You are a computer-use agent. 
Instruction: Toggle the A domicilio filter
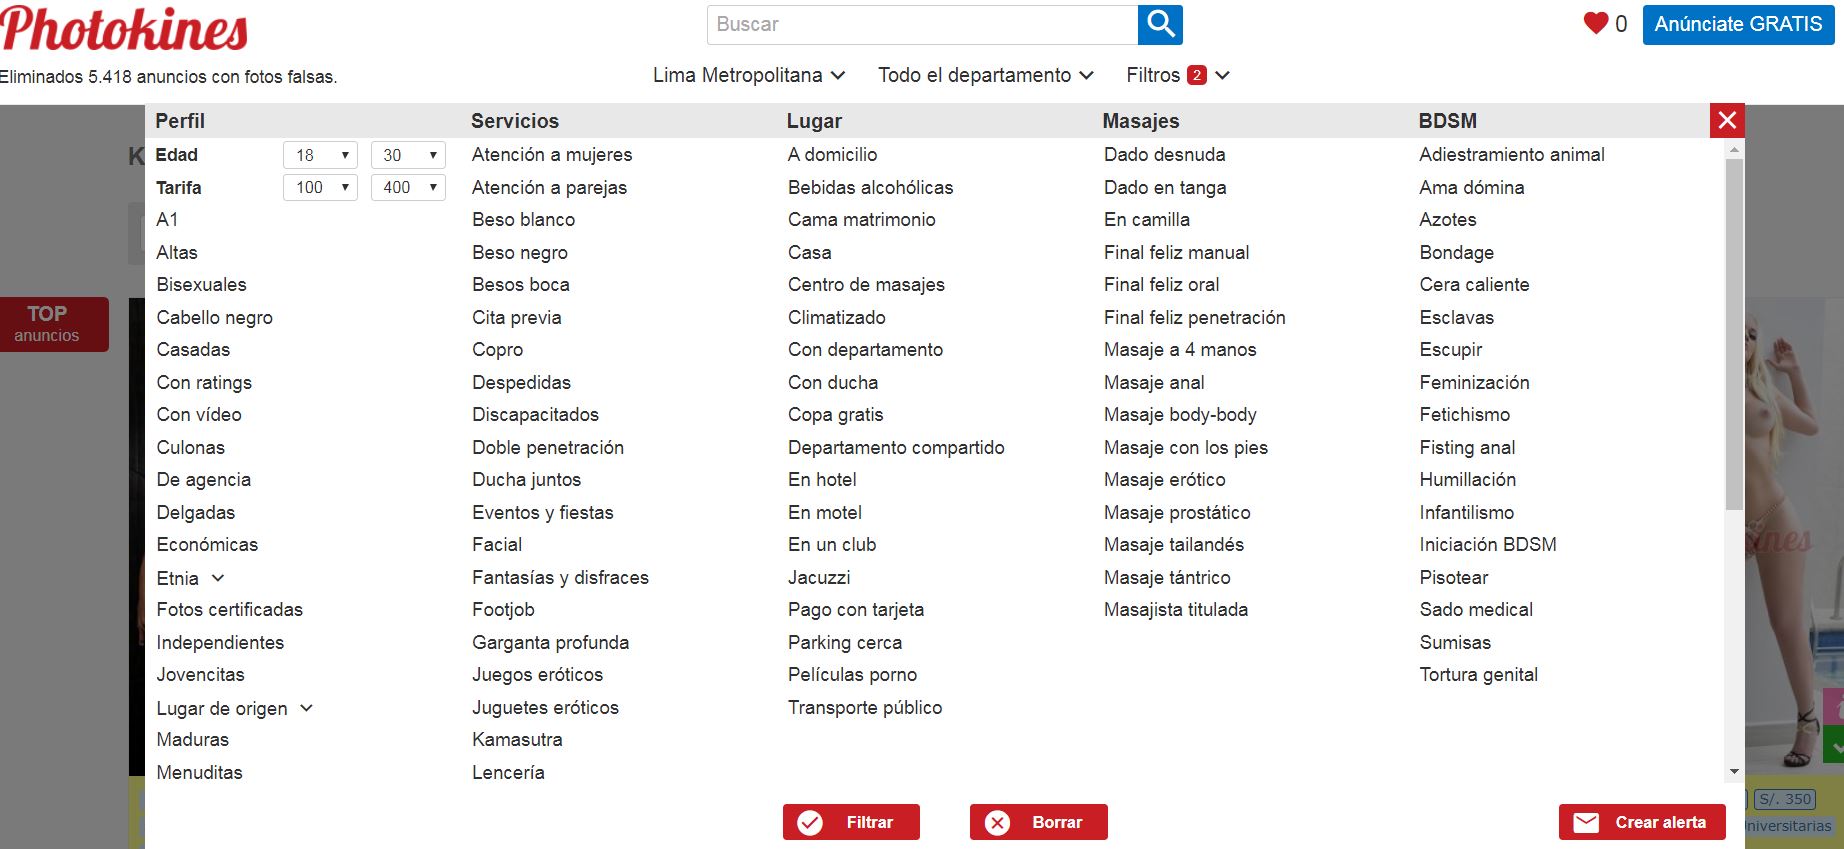[832, 154]
